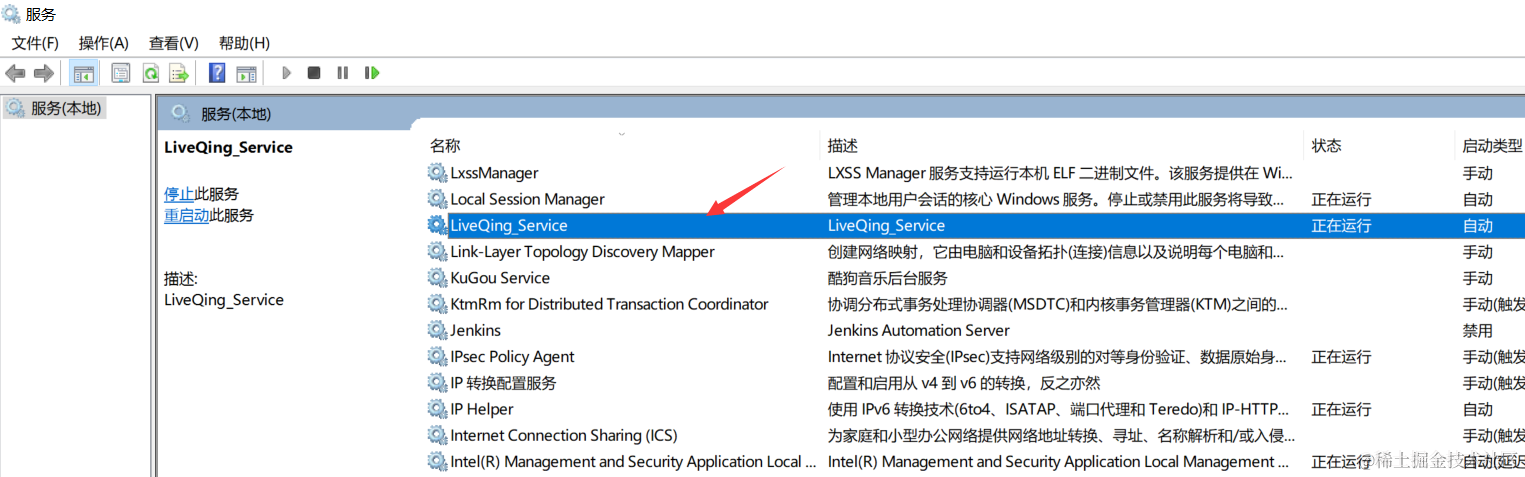The image size is (1525, 477).
Task: Click the Refresh icon in the toolbar
Action: 150,73
